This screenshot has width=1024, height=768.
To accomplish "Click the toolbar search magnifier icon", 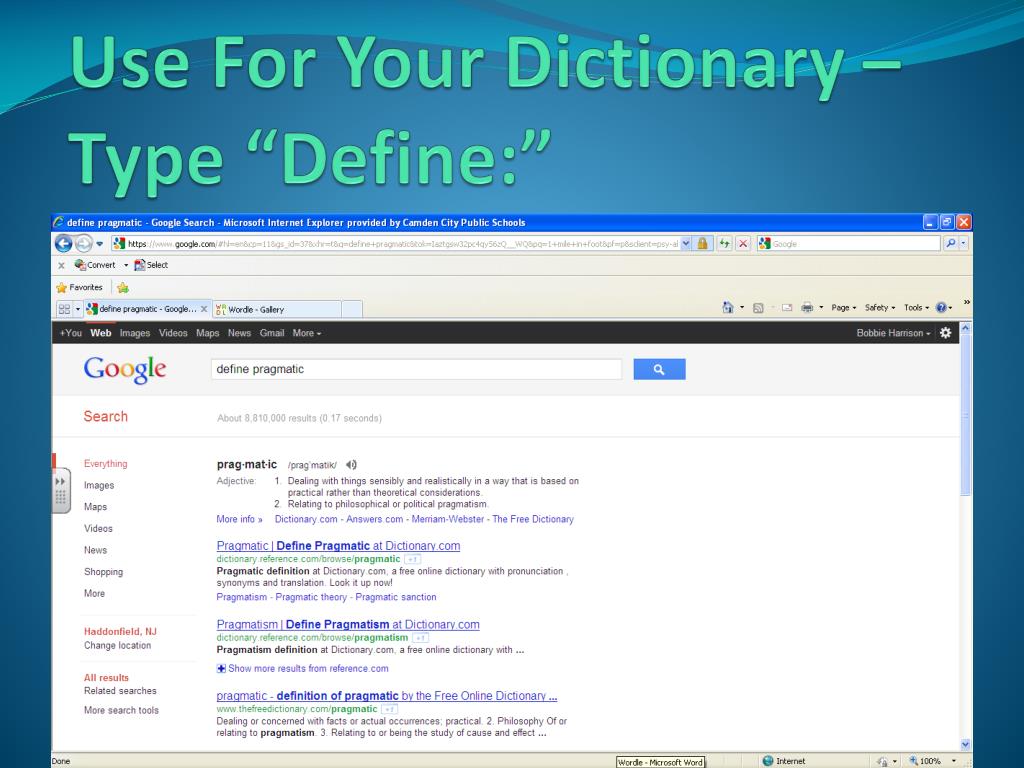I will coord(950,243).
